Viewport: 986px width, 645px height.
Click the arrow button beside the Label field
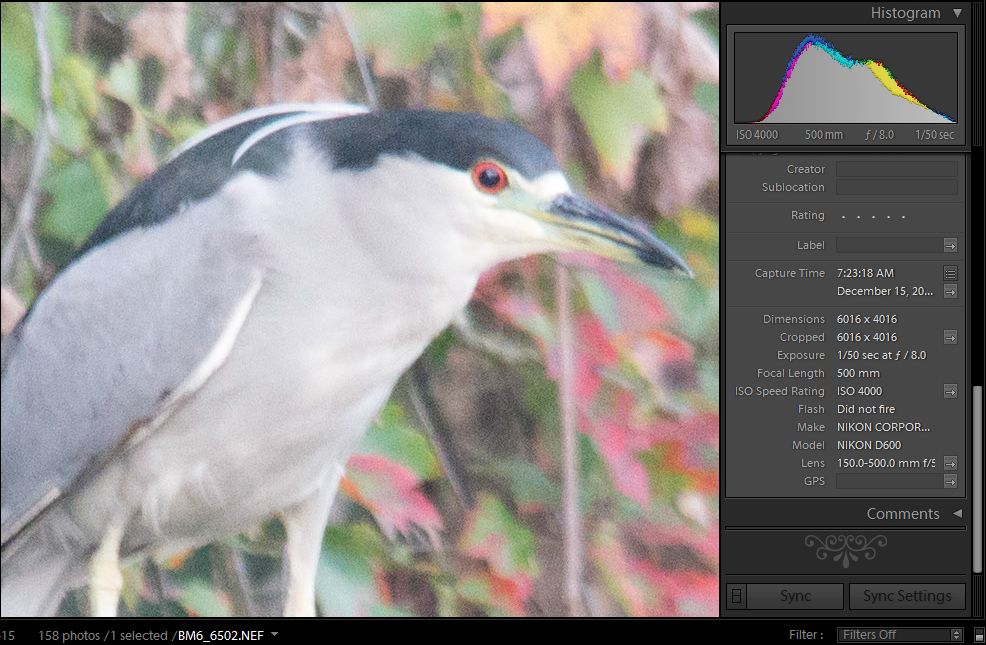950,245
